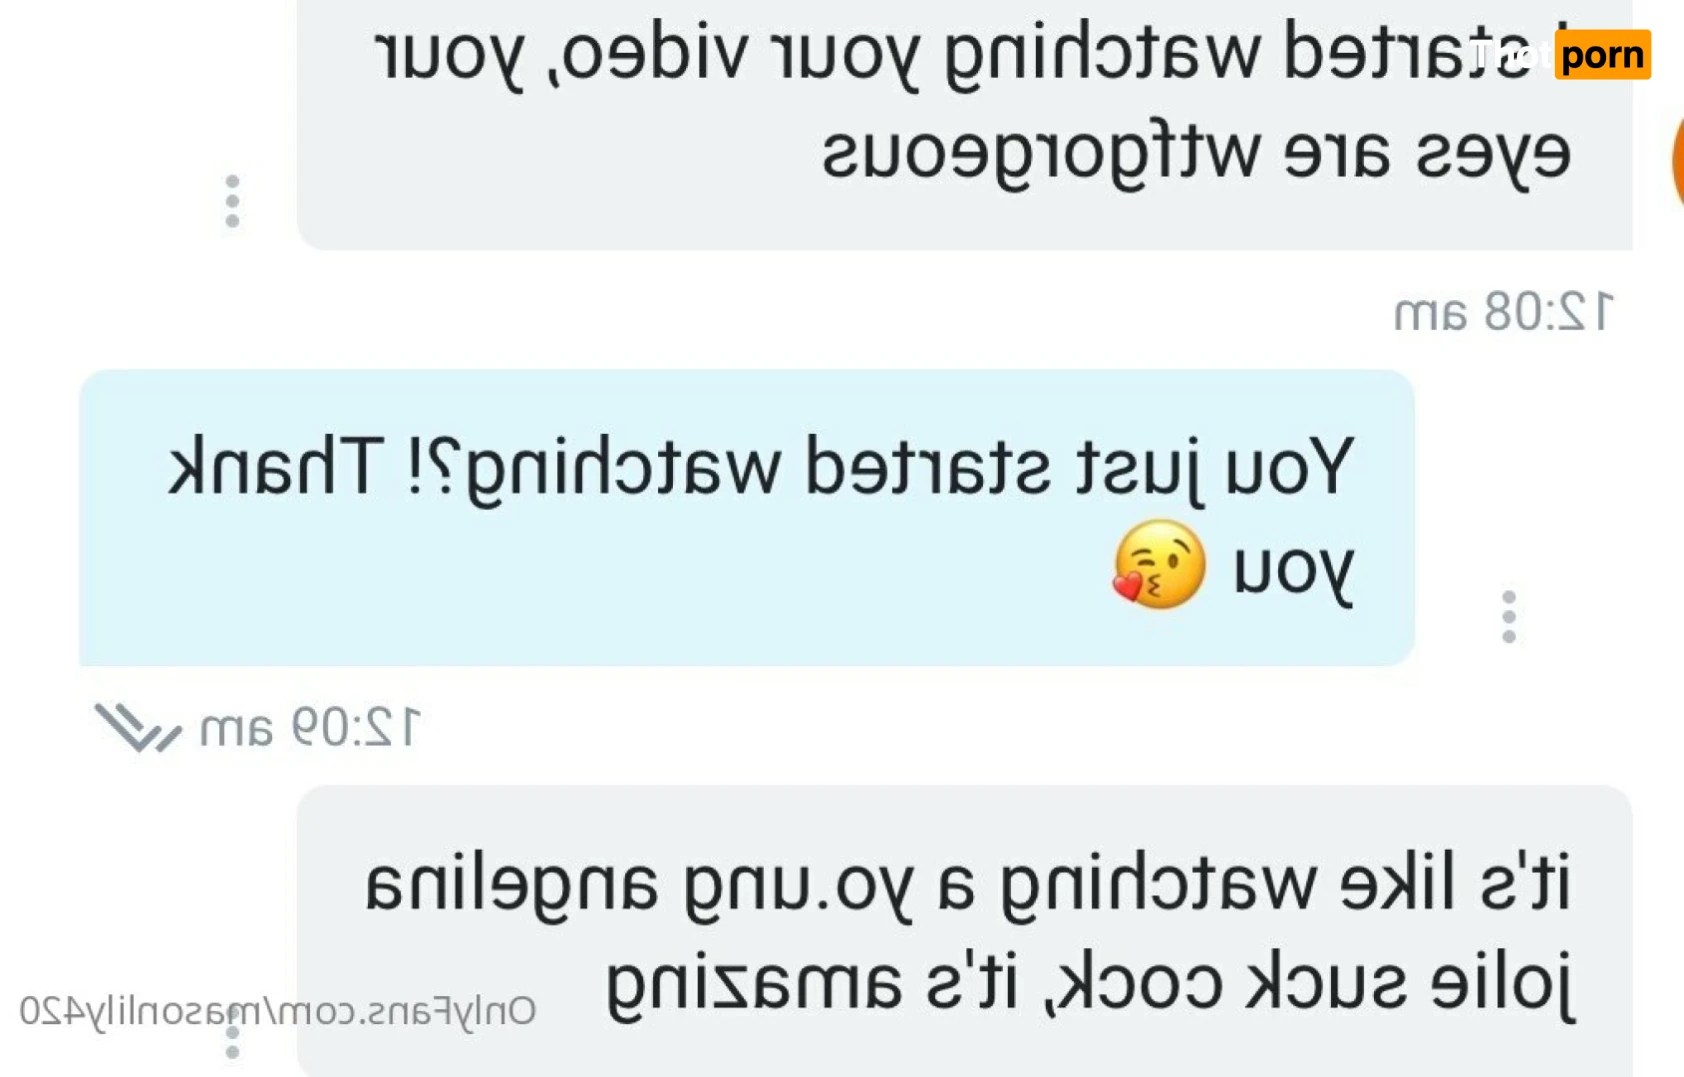Open three-dot menu beside the bottom gray message

click(x=232, y=1033)
